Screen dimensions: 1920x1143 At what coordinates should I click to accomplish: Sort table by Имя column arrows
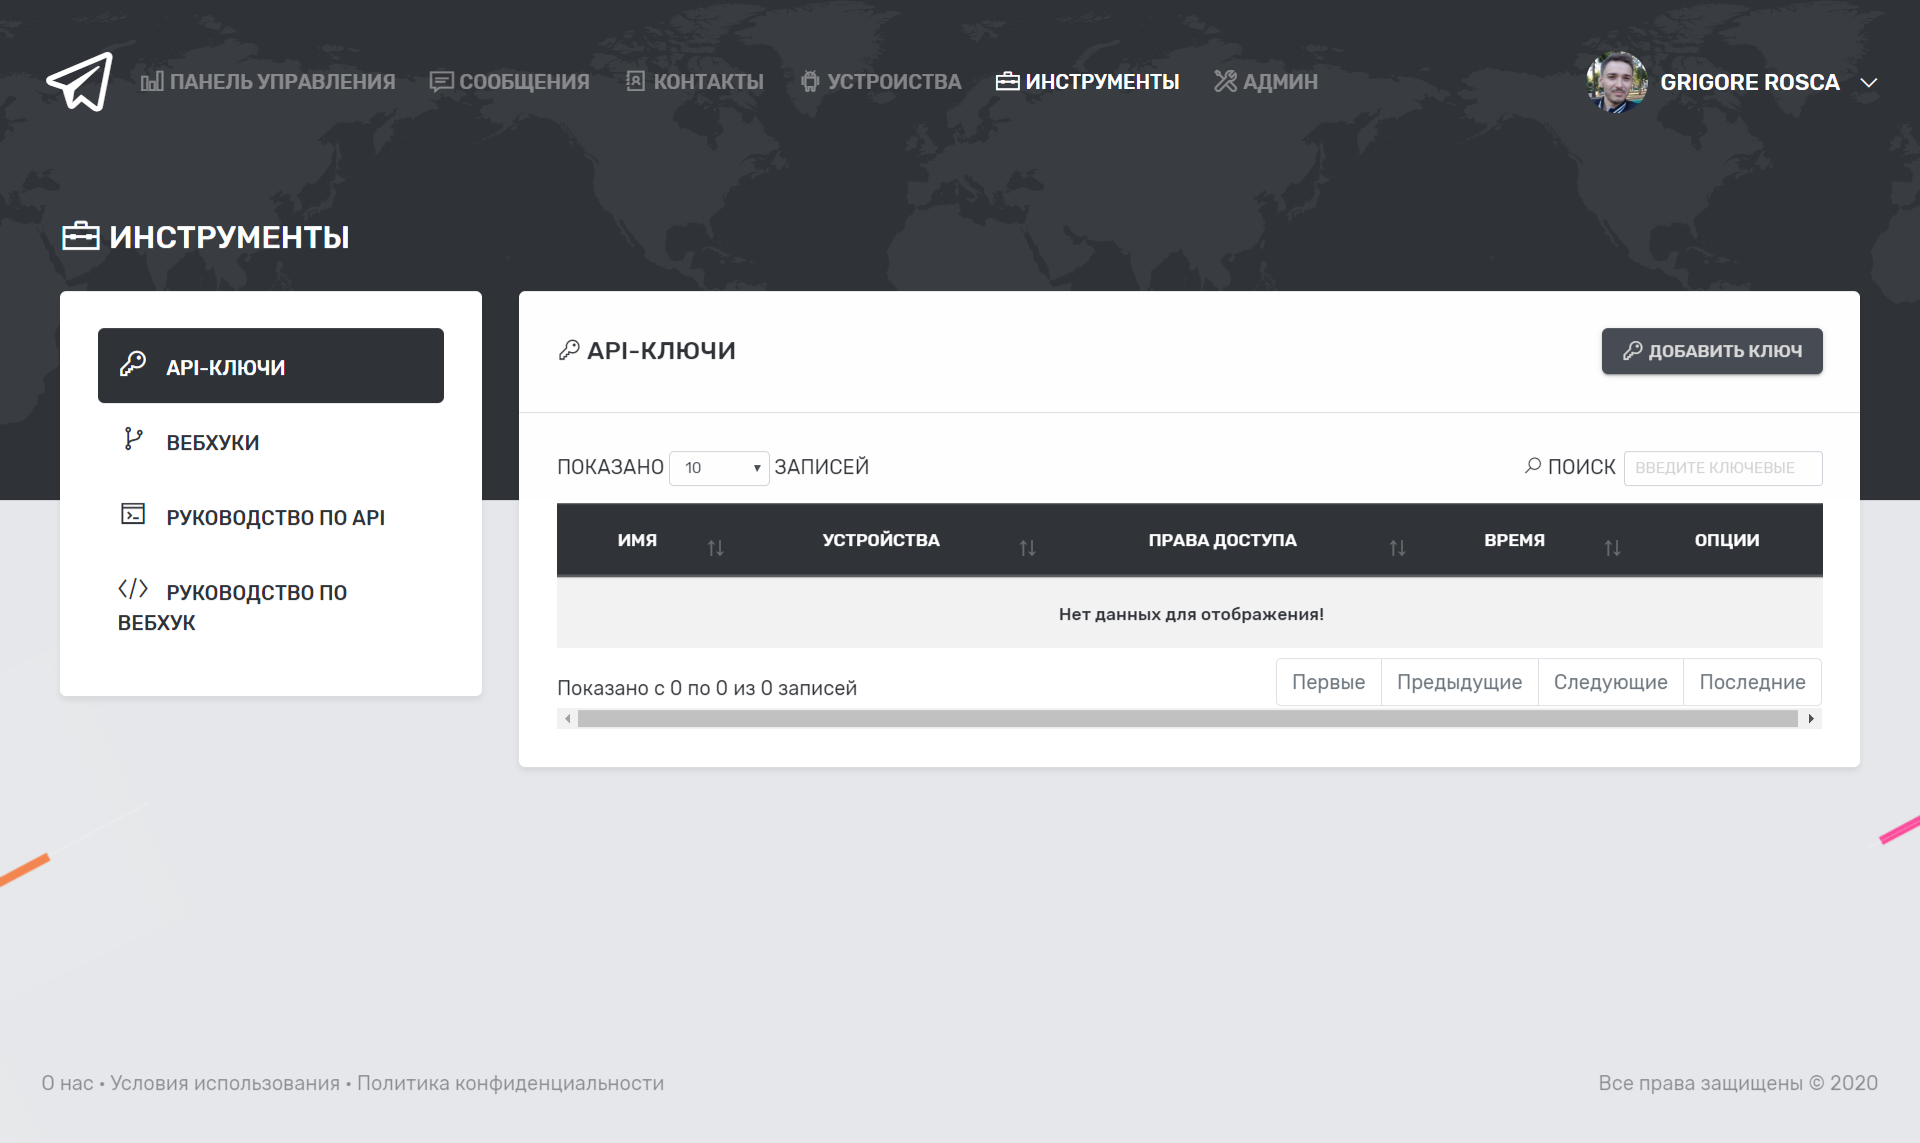pos(715,547)
